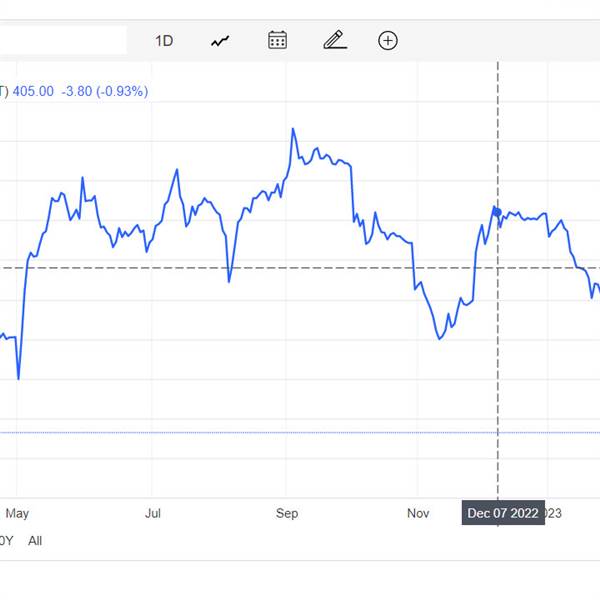Click the circled plus compare icon

click(x=388, y=41)
